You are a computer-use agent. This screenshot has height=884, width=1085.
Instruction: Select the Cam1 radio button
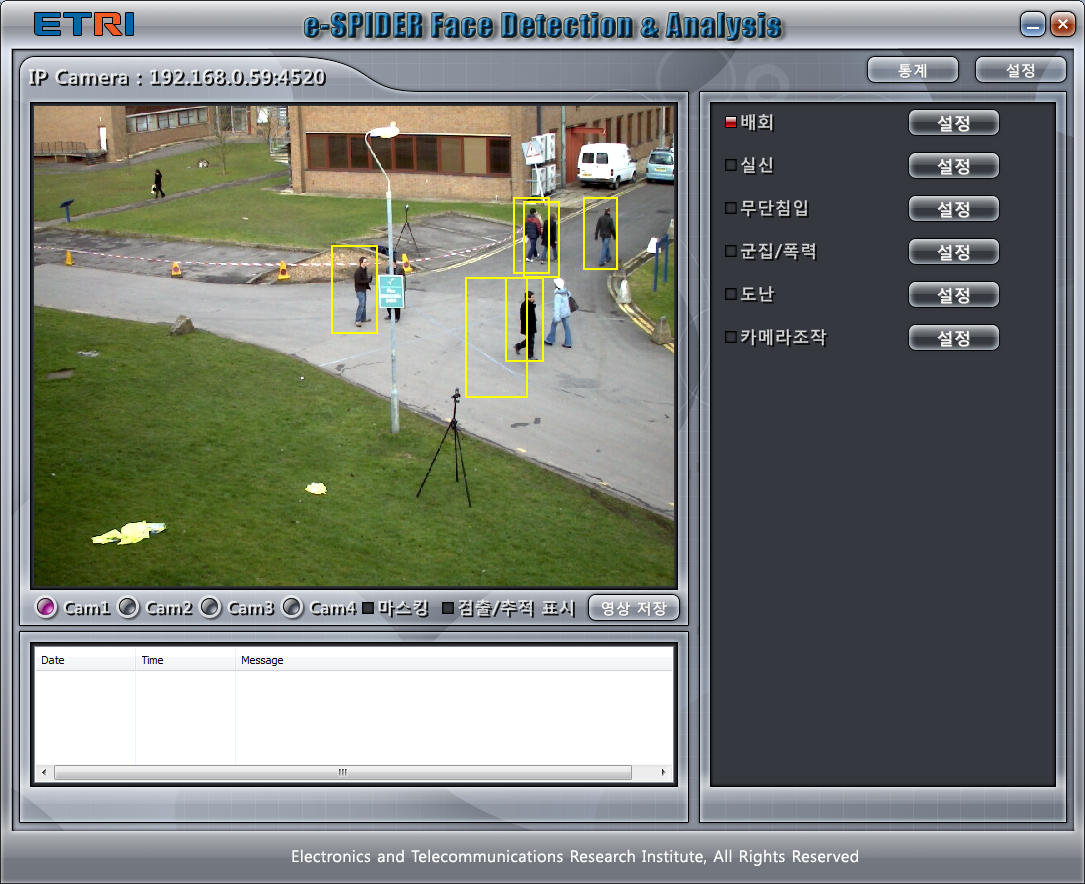click(46, 607)
